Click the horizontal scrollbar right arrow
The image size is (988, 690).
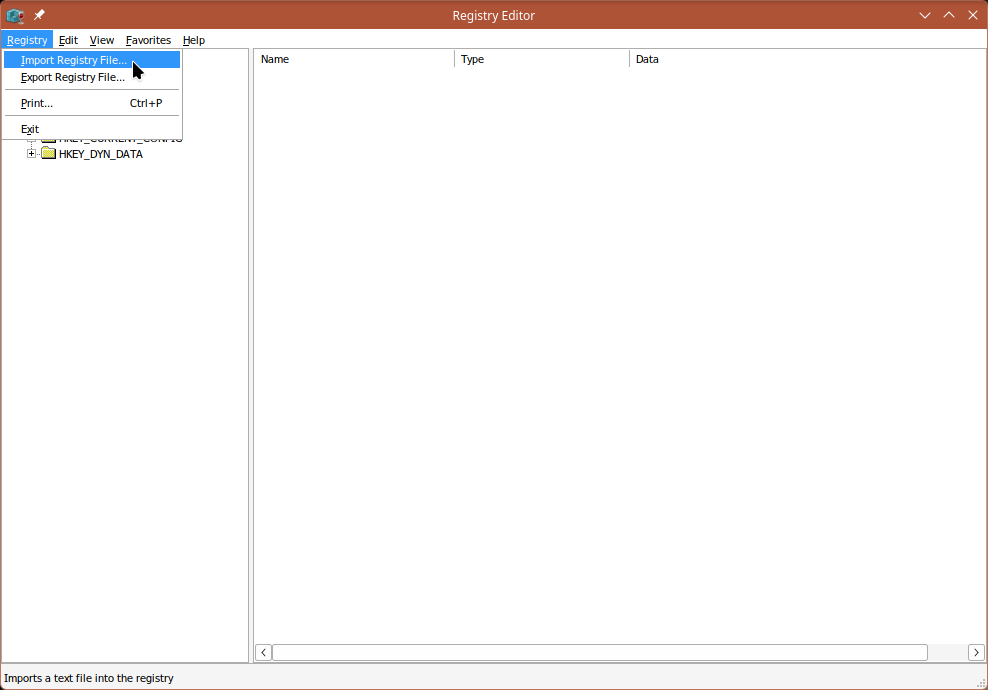pos(976,652)
